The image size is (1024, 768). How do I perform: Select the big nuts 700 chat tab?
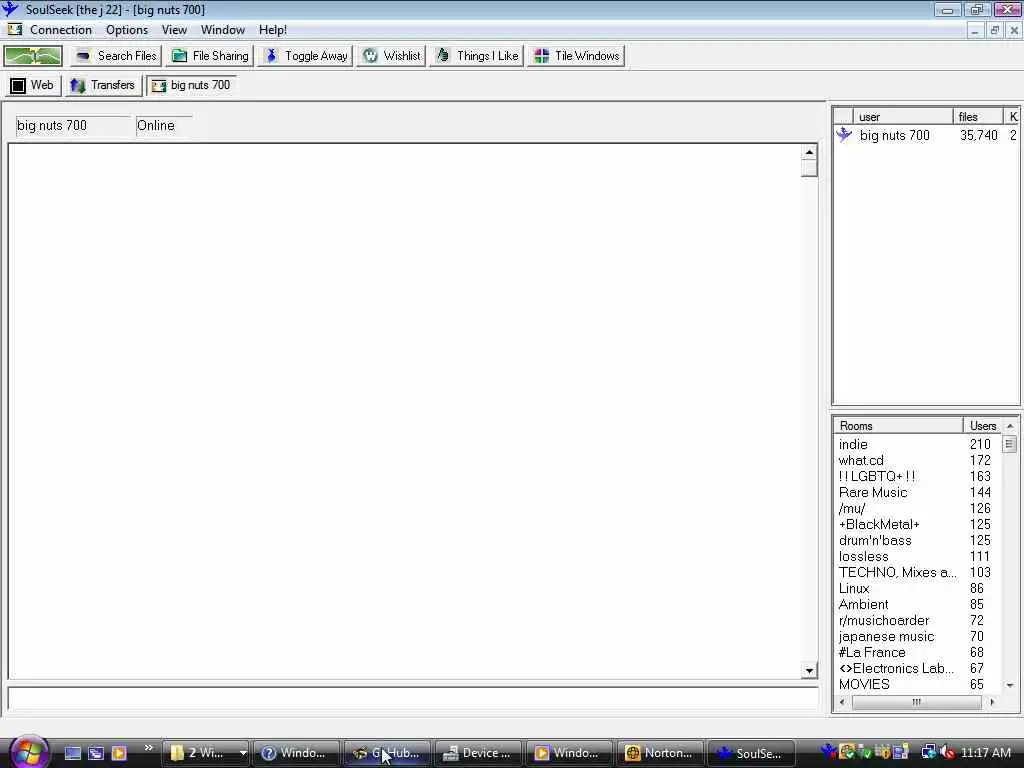[x=191, y=86]
